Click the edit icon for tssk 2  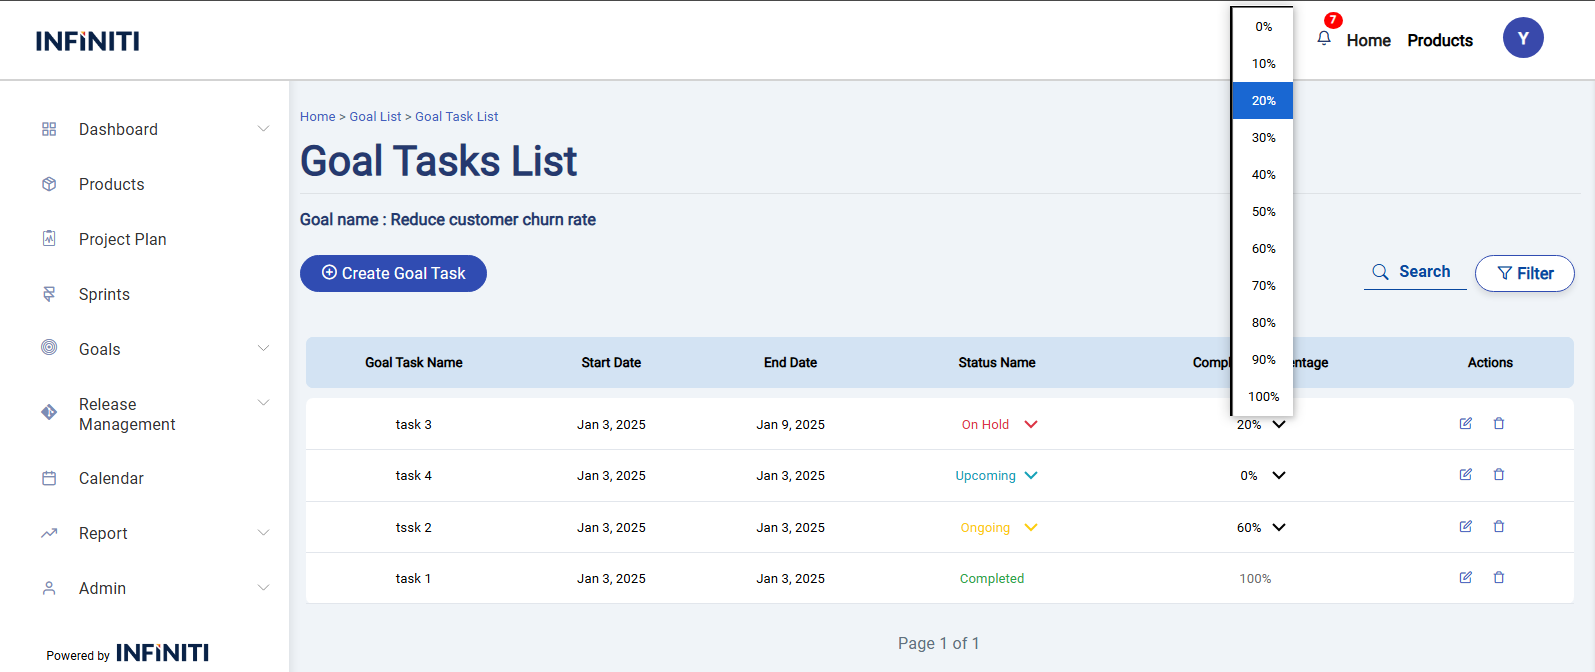coord(1465,527)
